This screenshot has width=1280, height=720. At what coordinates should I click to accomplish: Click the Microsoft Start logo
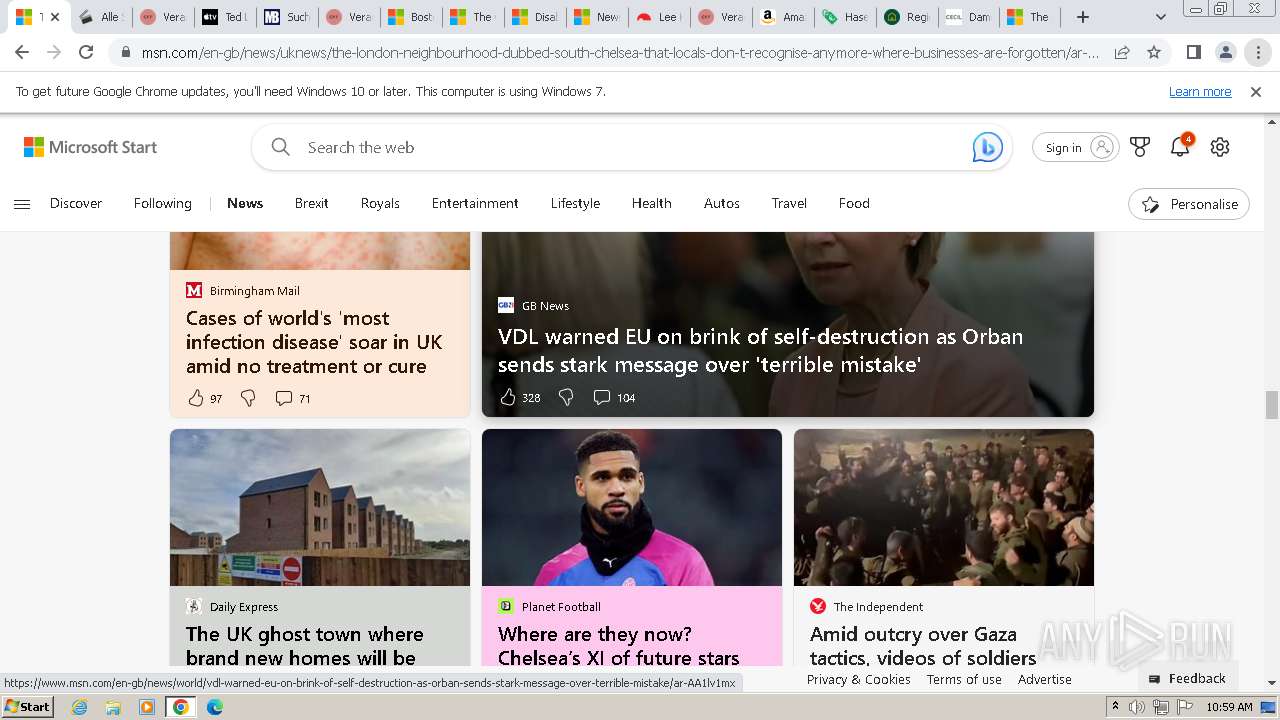[x=91, y=147]
